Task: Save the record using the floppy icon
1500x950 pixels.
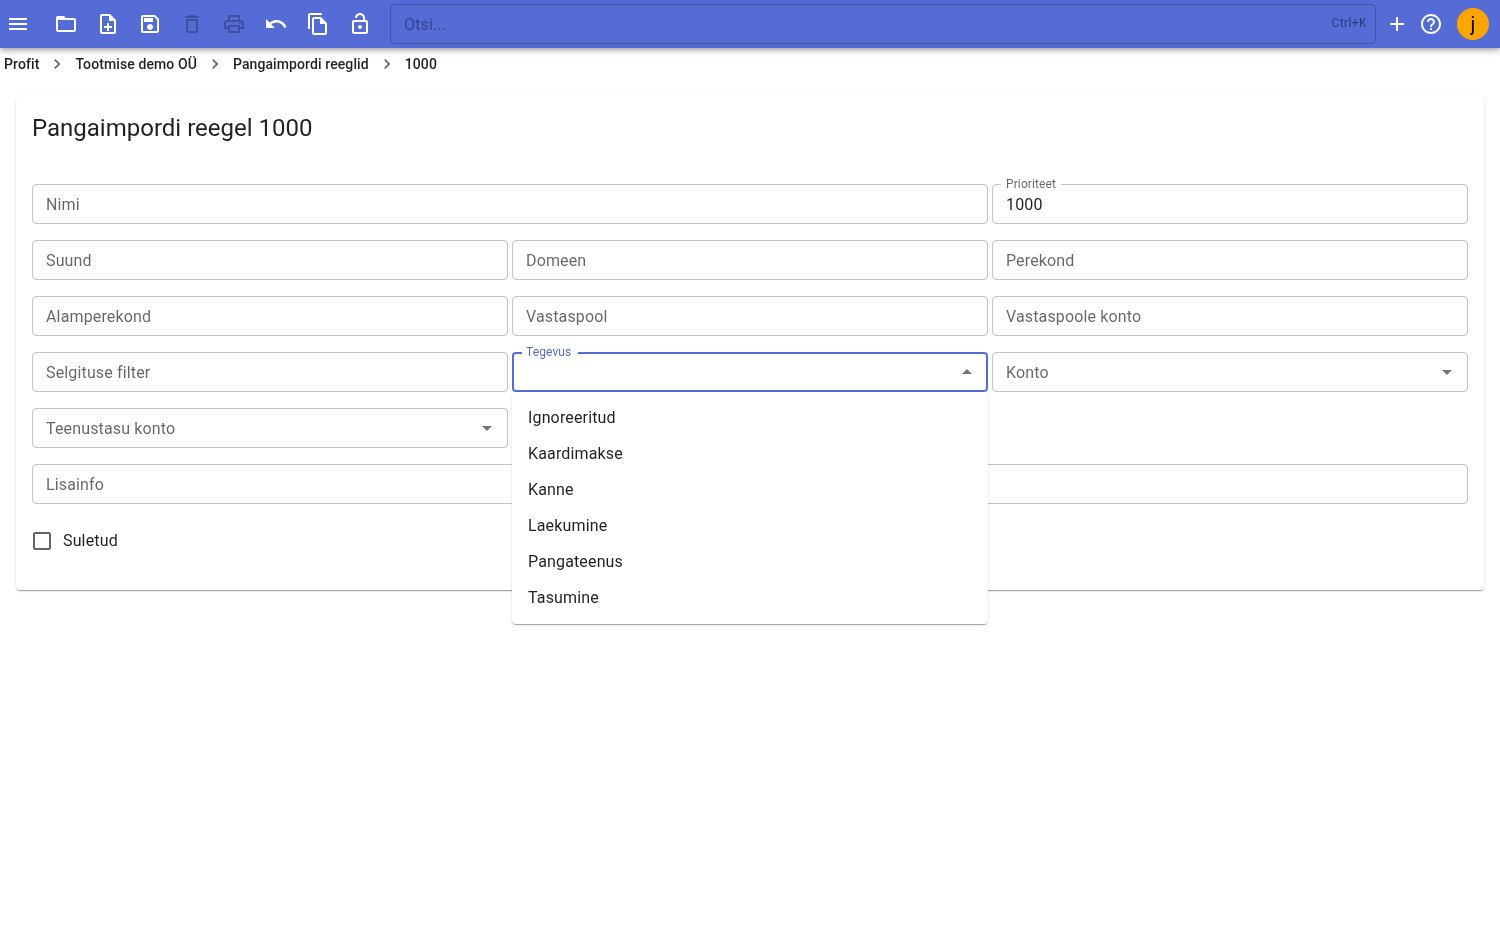Action: [x=150, y=24]
